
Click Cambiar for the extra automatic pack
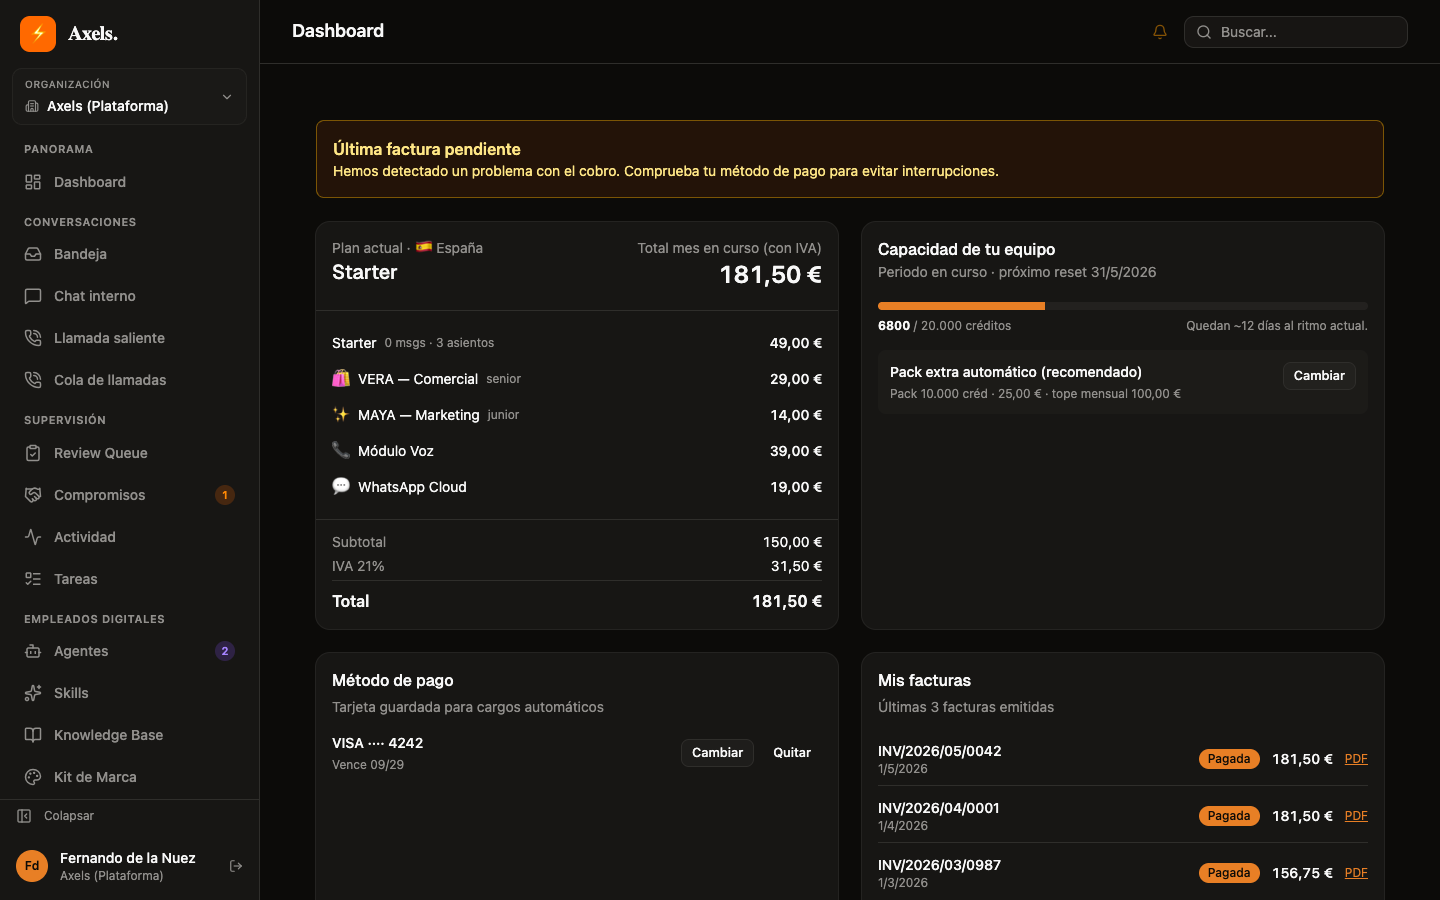(1319, 376)
